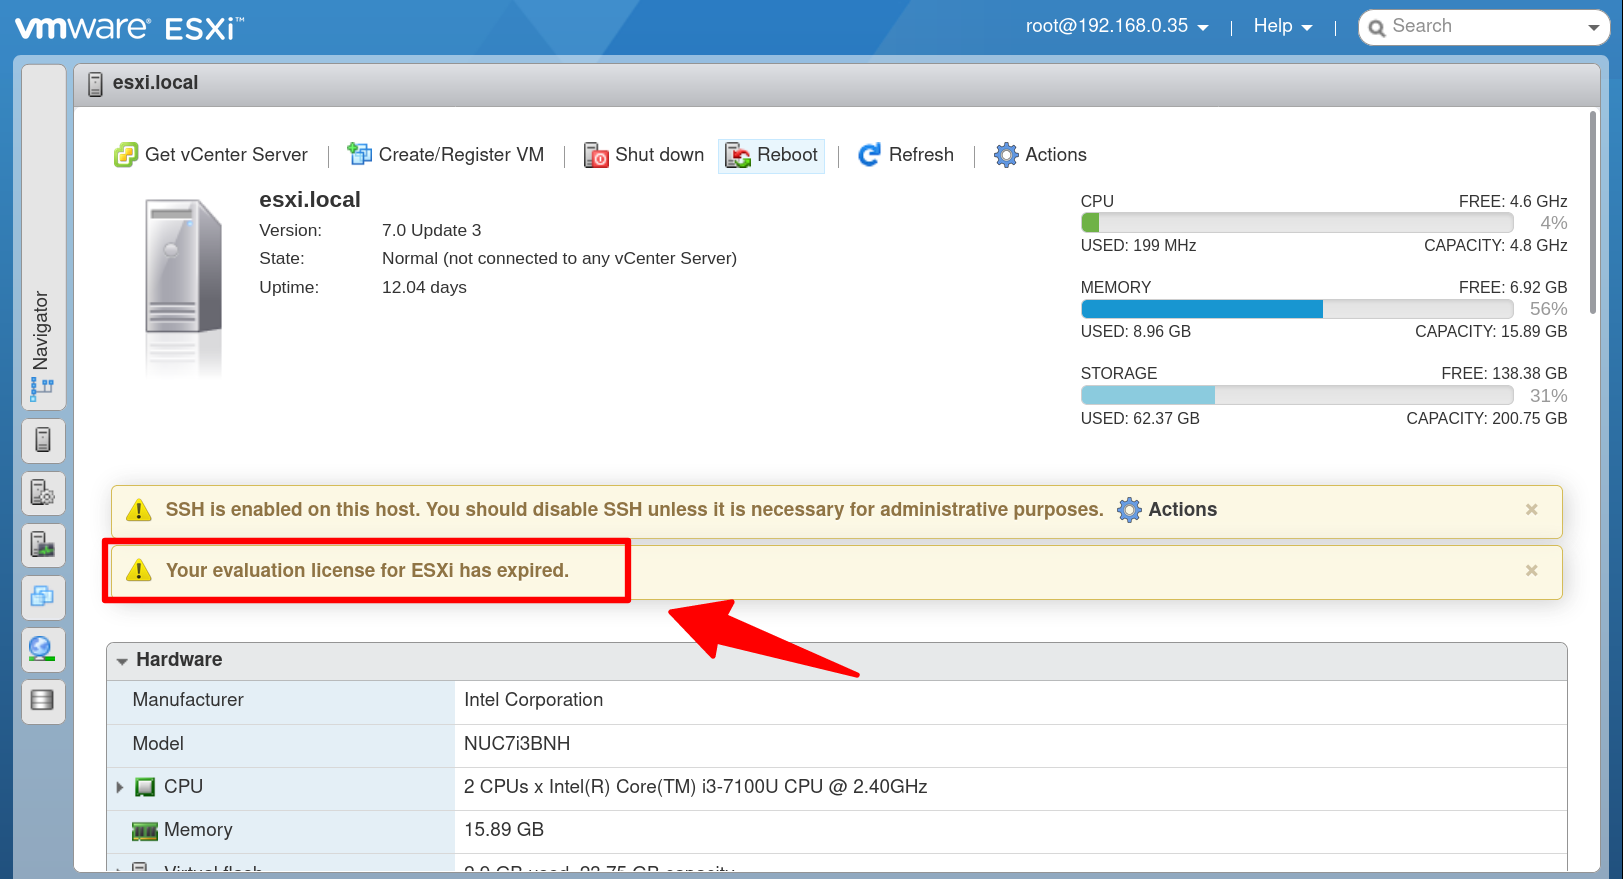Collapse the Hardware section
The height and width of the screenshot is (879, 1623).
point(122,661)
